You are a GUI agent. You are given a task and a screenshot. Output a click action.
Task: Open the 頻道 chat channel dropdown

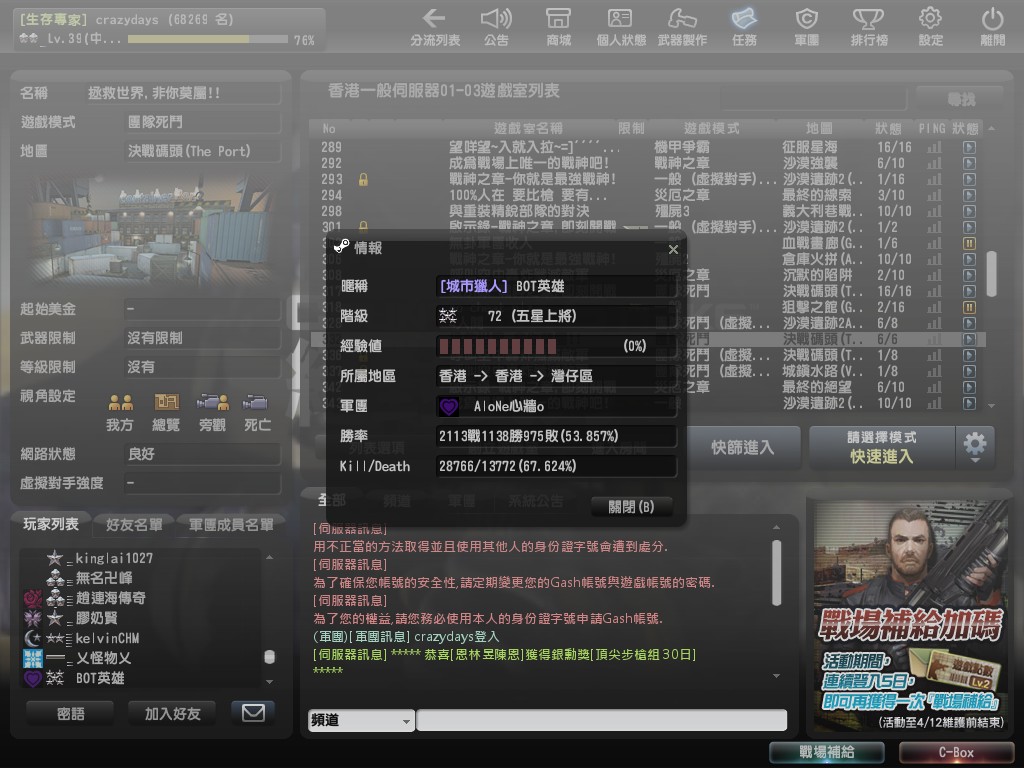pos(361,721)
